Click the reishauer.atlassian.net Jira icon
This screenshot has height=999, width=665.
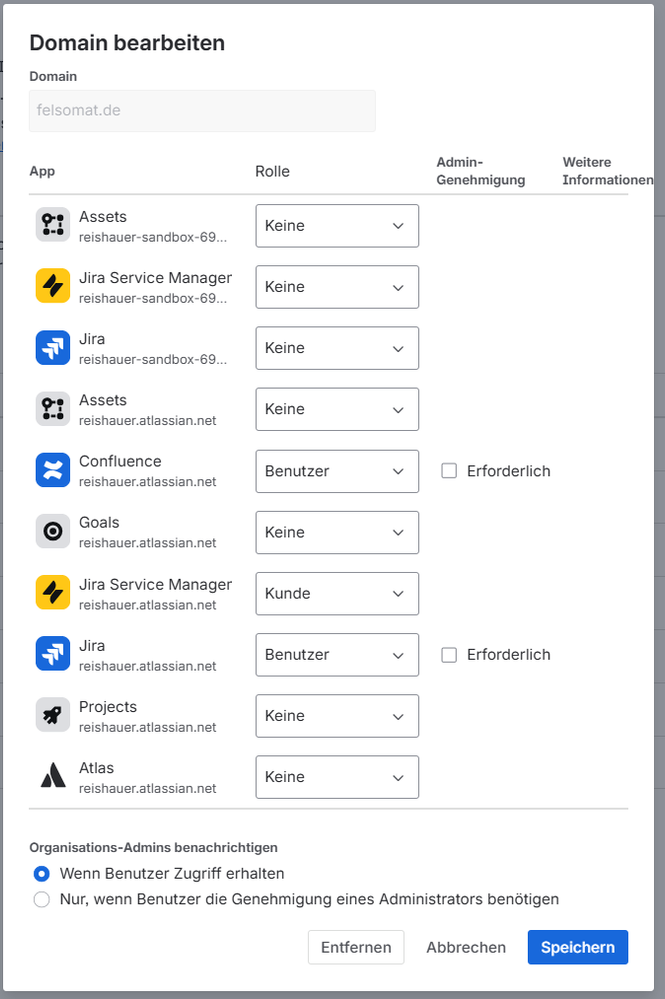coord(53,654)
